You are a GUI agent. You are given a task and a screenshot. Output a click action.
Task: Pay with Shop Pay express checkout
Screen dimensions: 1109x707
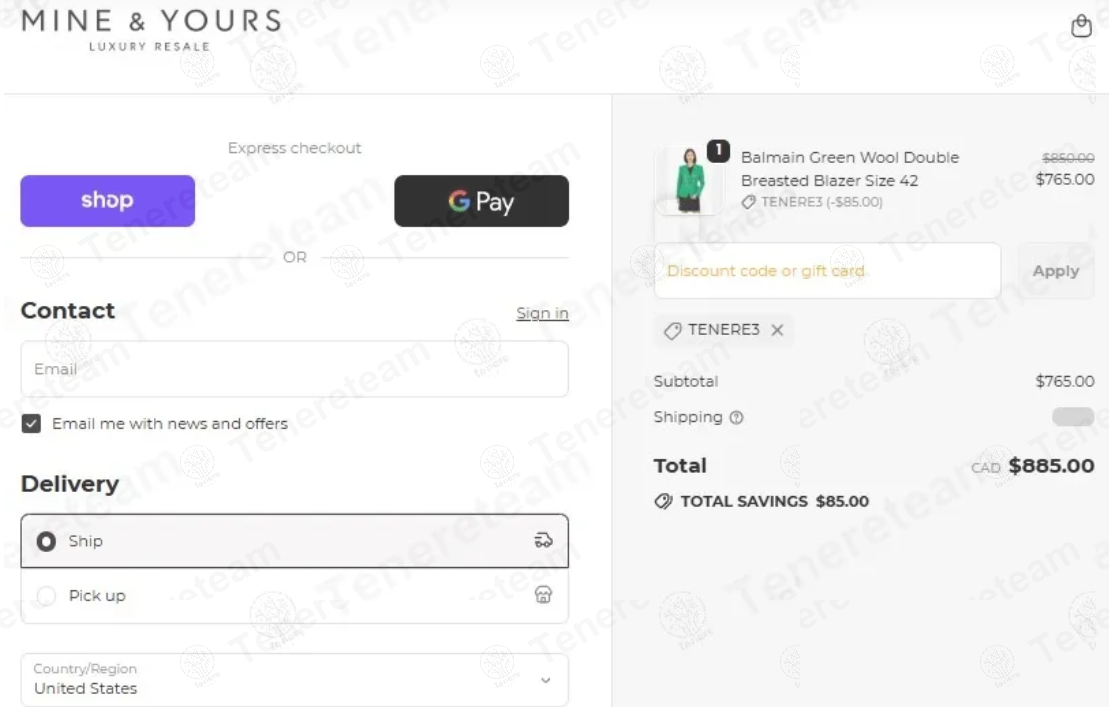coord(108,201)
